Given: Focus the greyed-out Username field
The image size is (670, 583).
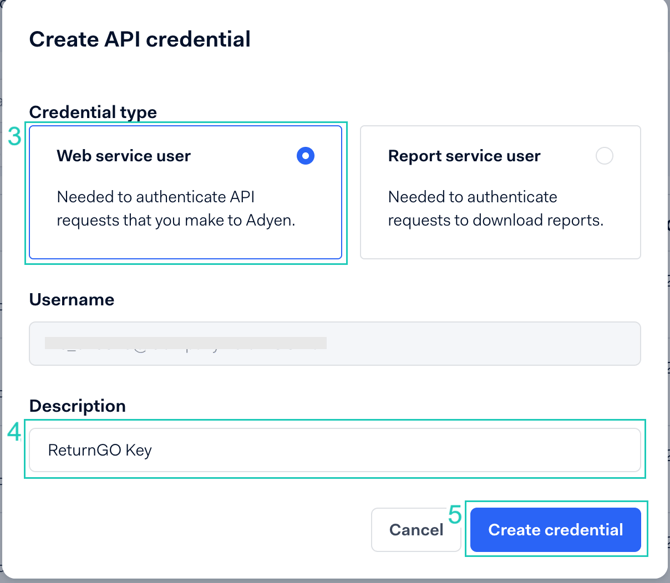Looking at the screenshot, I should pyautogui.click(x=480, y=343).
